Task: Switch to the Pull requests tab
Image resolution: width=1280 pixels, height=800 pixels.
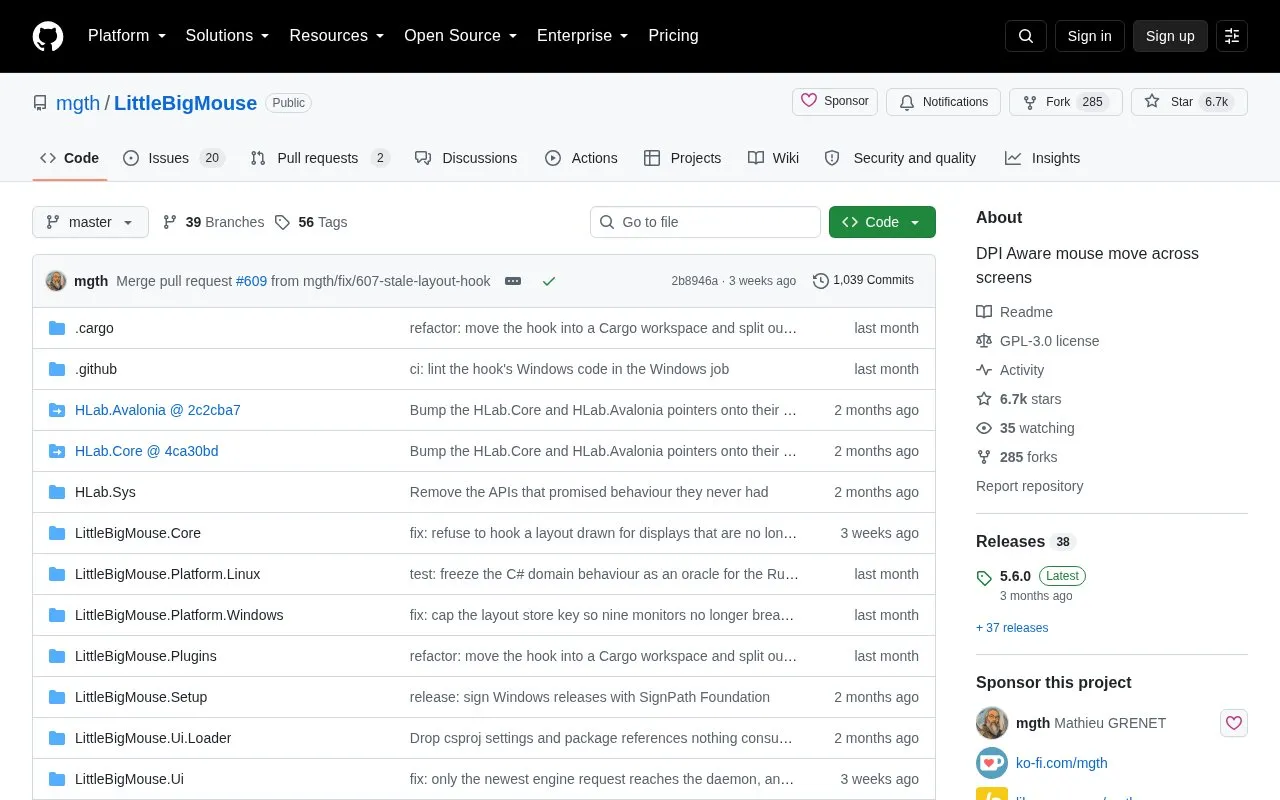Action: (x=319, y=158)
